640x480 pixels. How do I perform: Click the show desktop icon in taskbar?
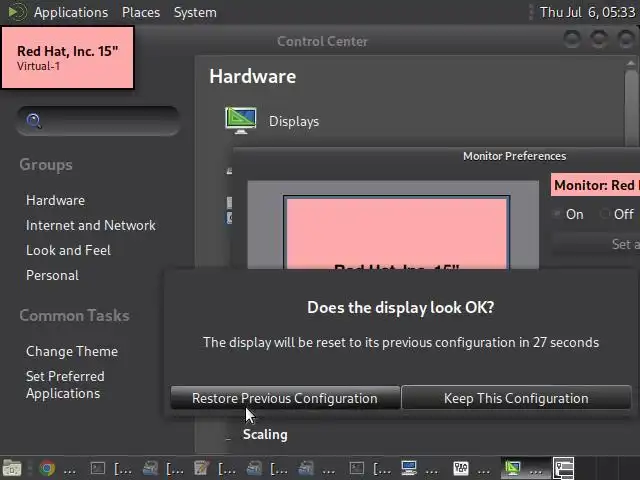click(12, 468)
